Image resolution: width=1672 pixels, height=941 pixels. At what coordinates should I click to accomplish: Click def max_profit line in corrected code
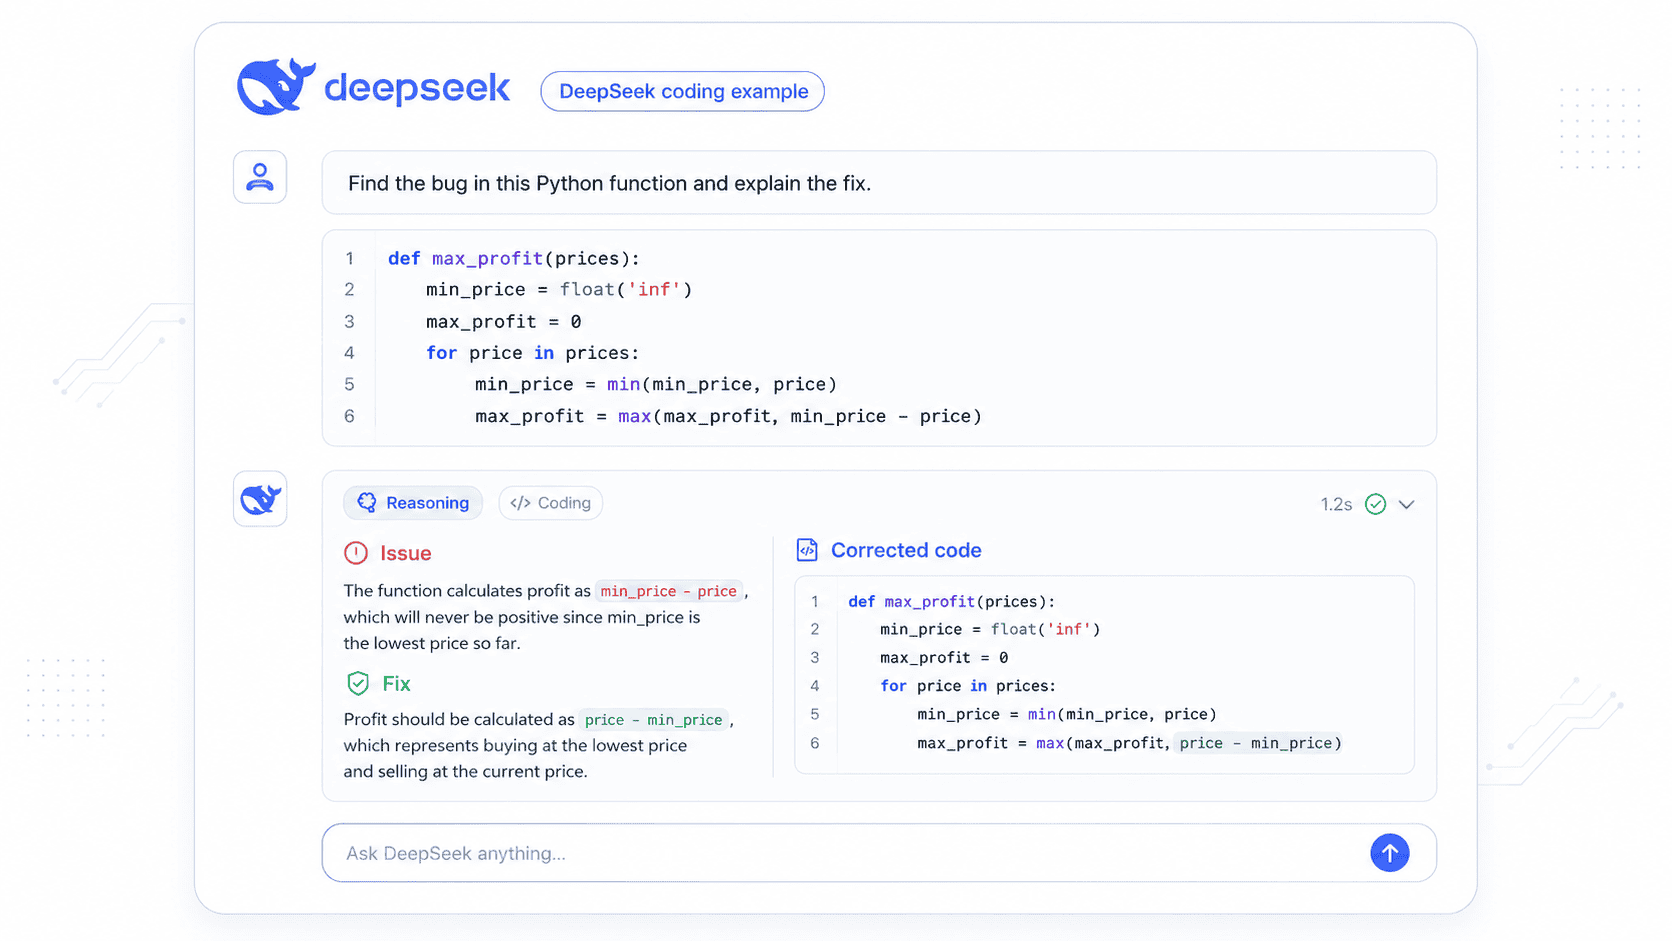[952, 602]
